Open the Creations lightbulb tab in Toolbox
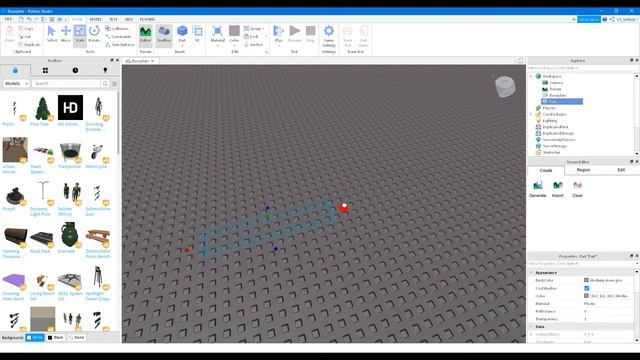This screenshot has height=360, width=640. 105,70
